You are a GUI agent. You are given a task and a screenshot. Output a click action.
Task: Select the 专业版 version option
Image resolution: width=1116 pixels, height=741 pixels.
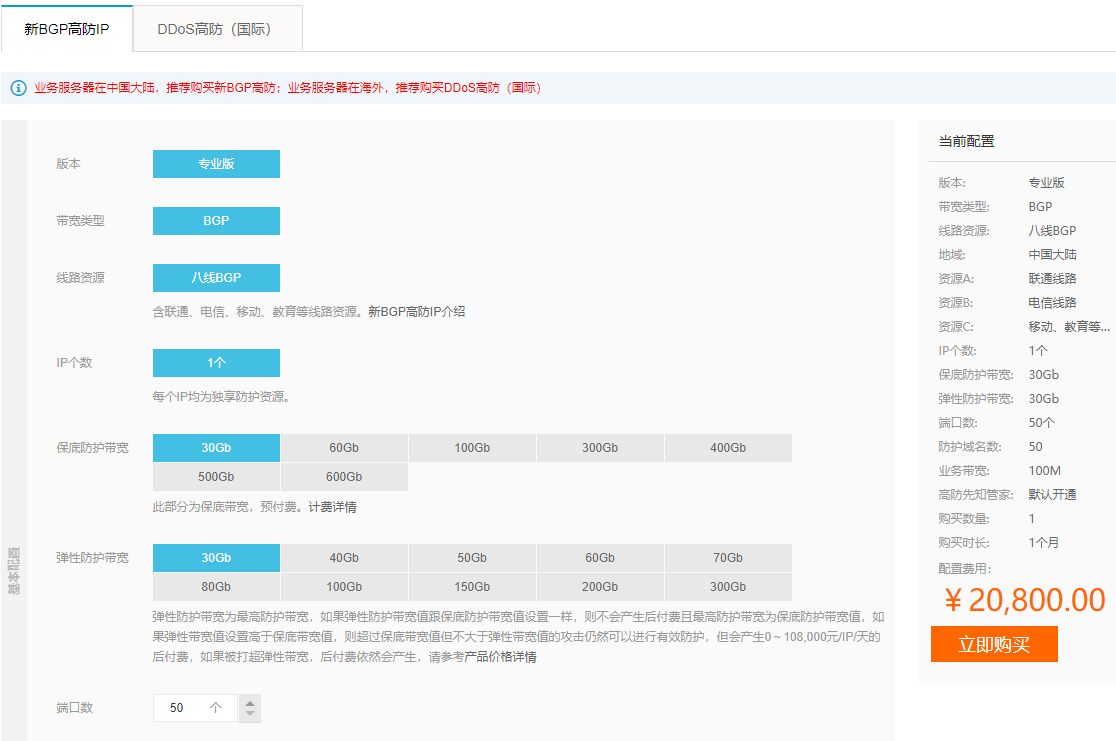216,164
